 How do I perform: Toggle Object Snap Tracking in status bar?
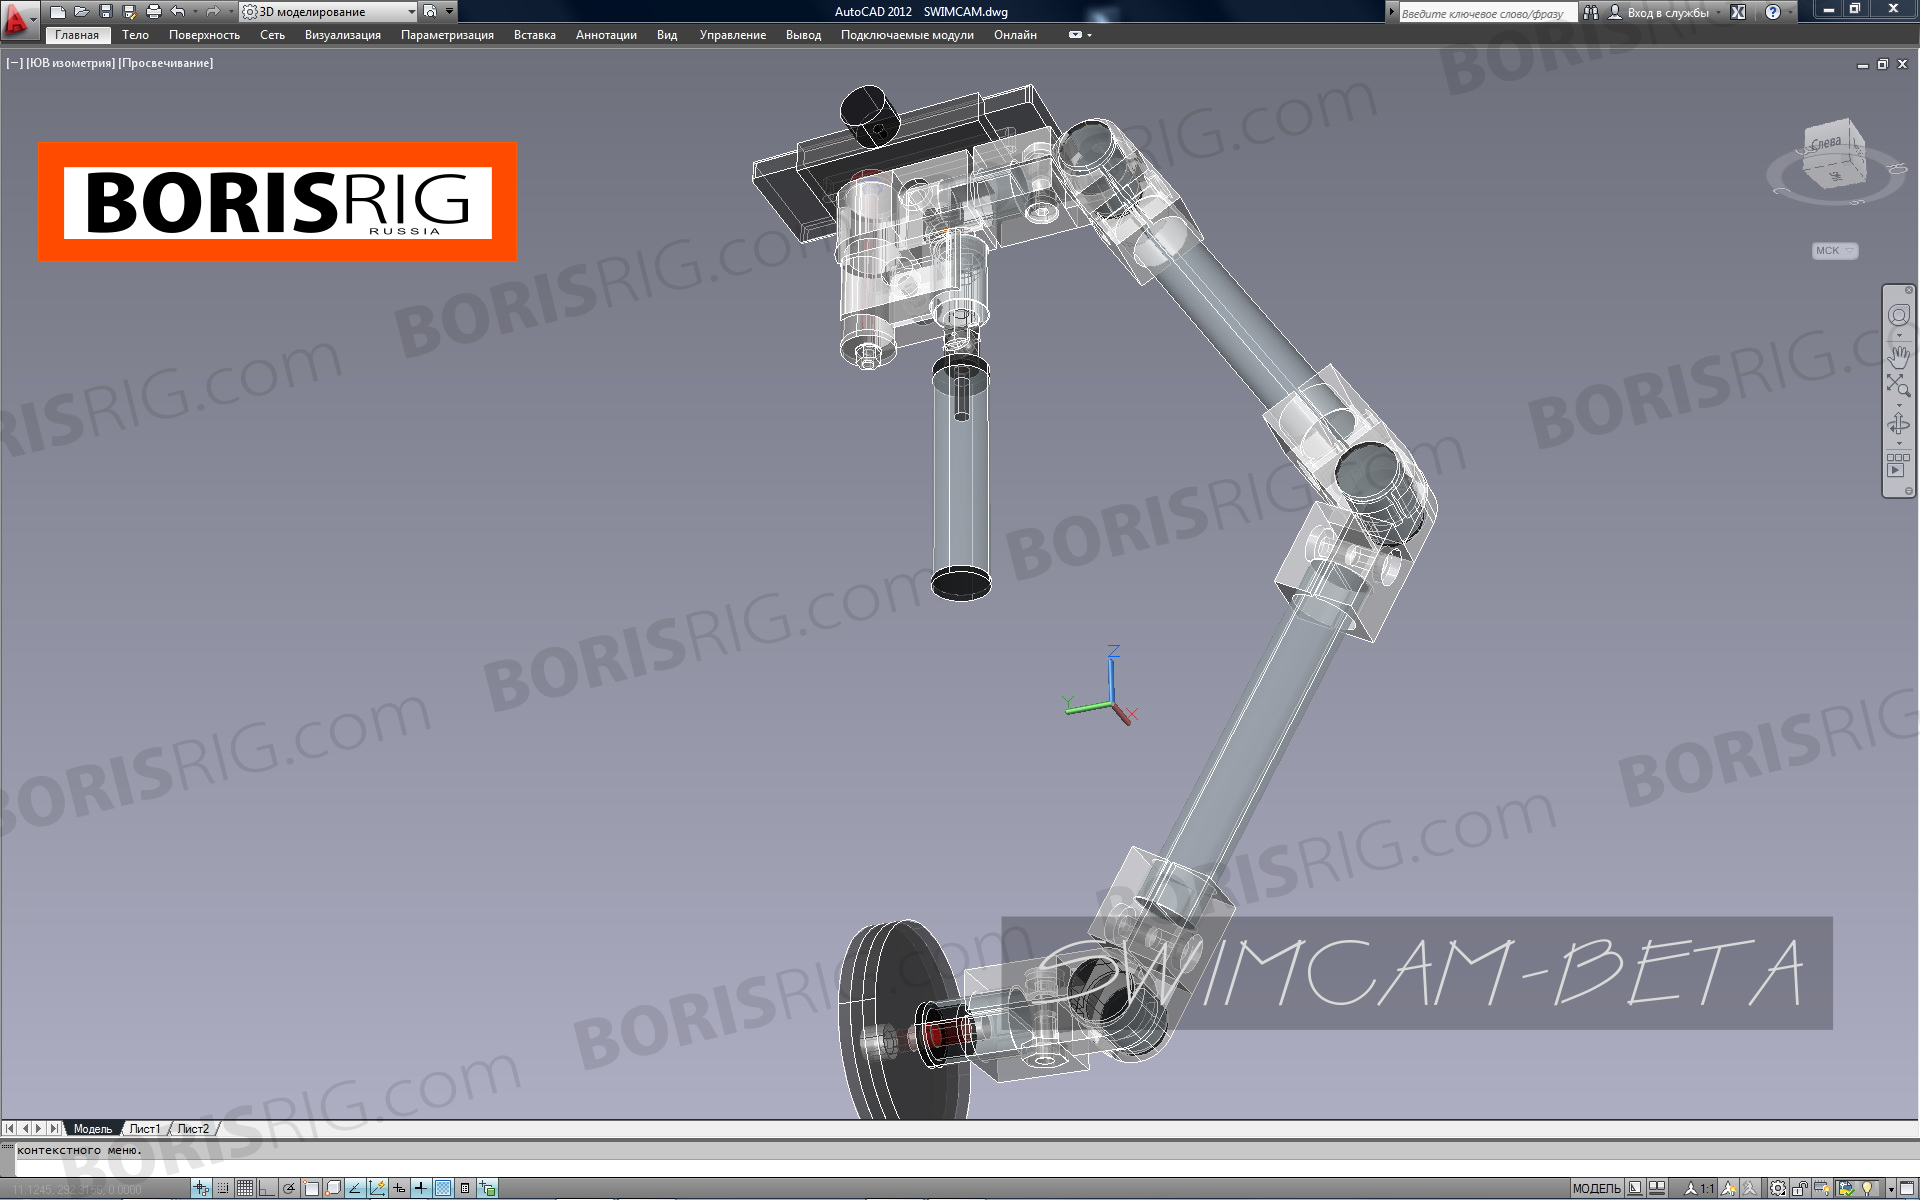coord(355,1189)
